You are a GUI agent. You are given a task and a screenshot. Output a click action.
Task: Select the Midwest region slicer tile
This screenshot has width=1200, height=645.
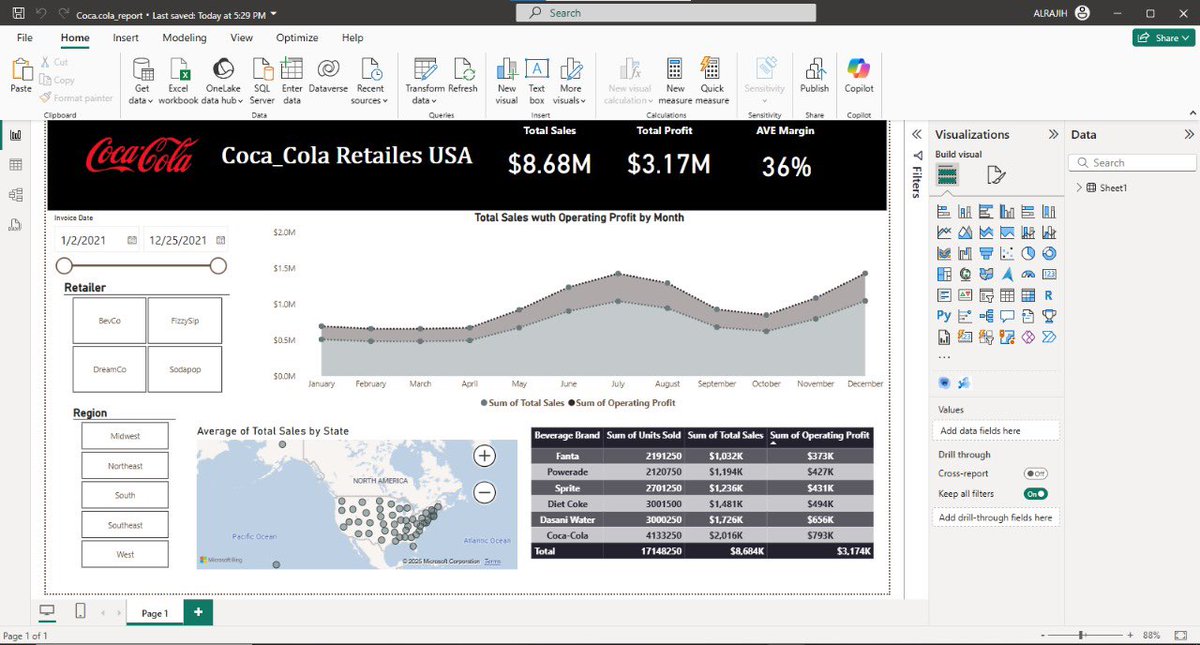[125, 436]
